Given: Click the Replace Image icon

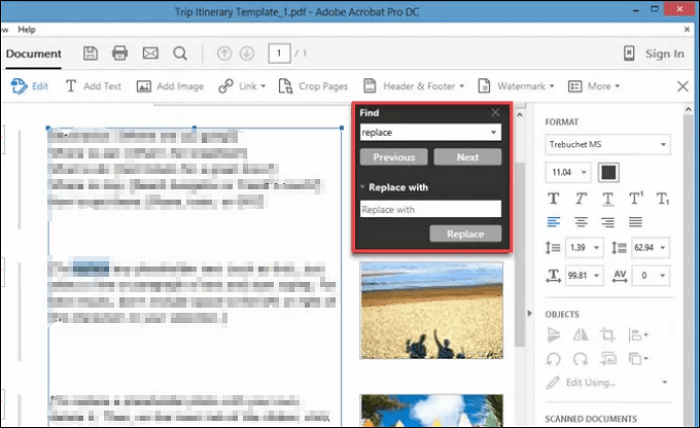Looking at the screenshot, I should click(608, 358).
